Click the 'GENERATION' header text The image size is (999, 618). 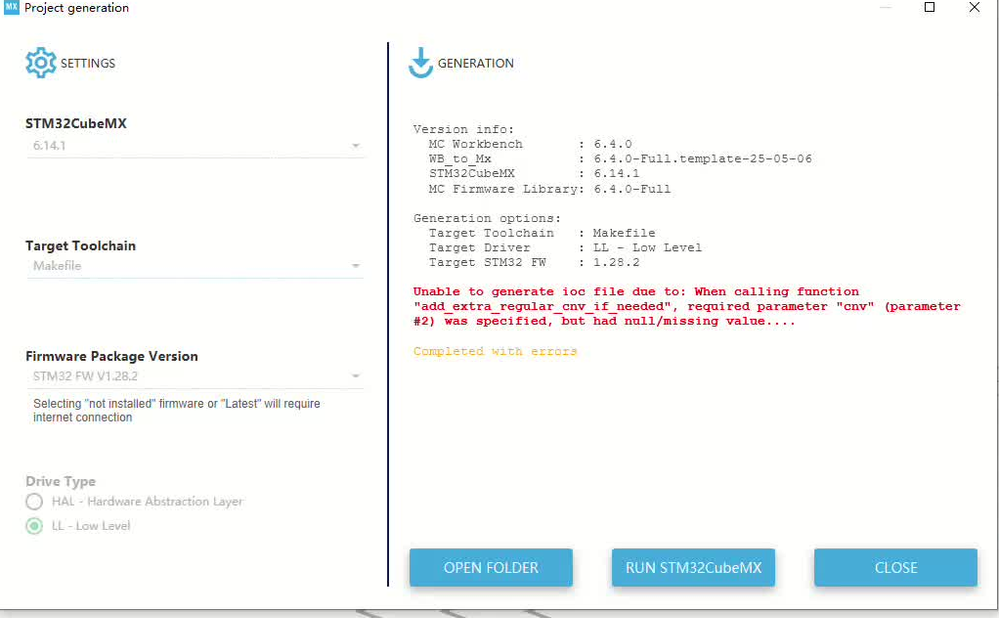coord(475,63)
